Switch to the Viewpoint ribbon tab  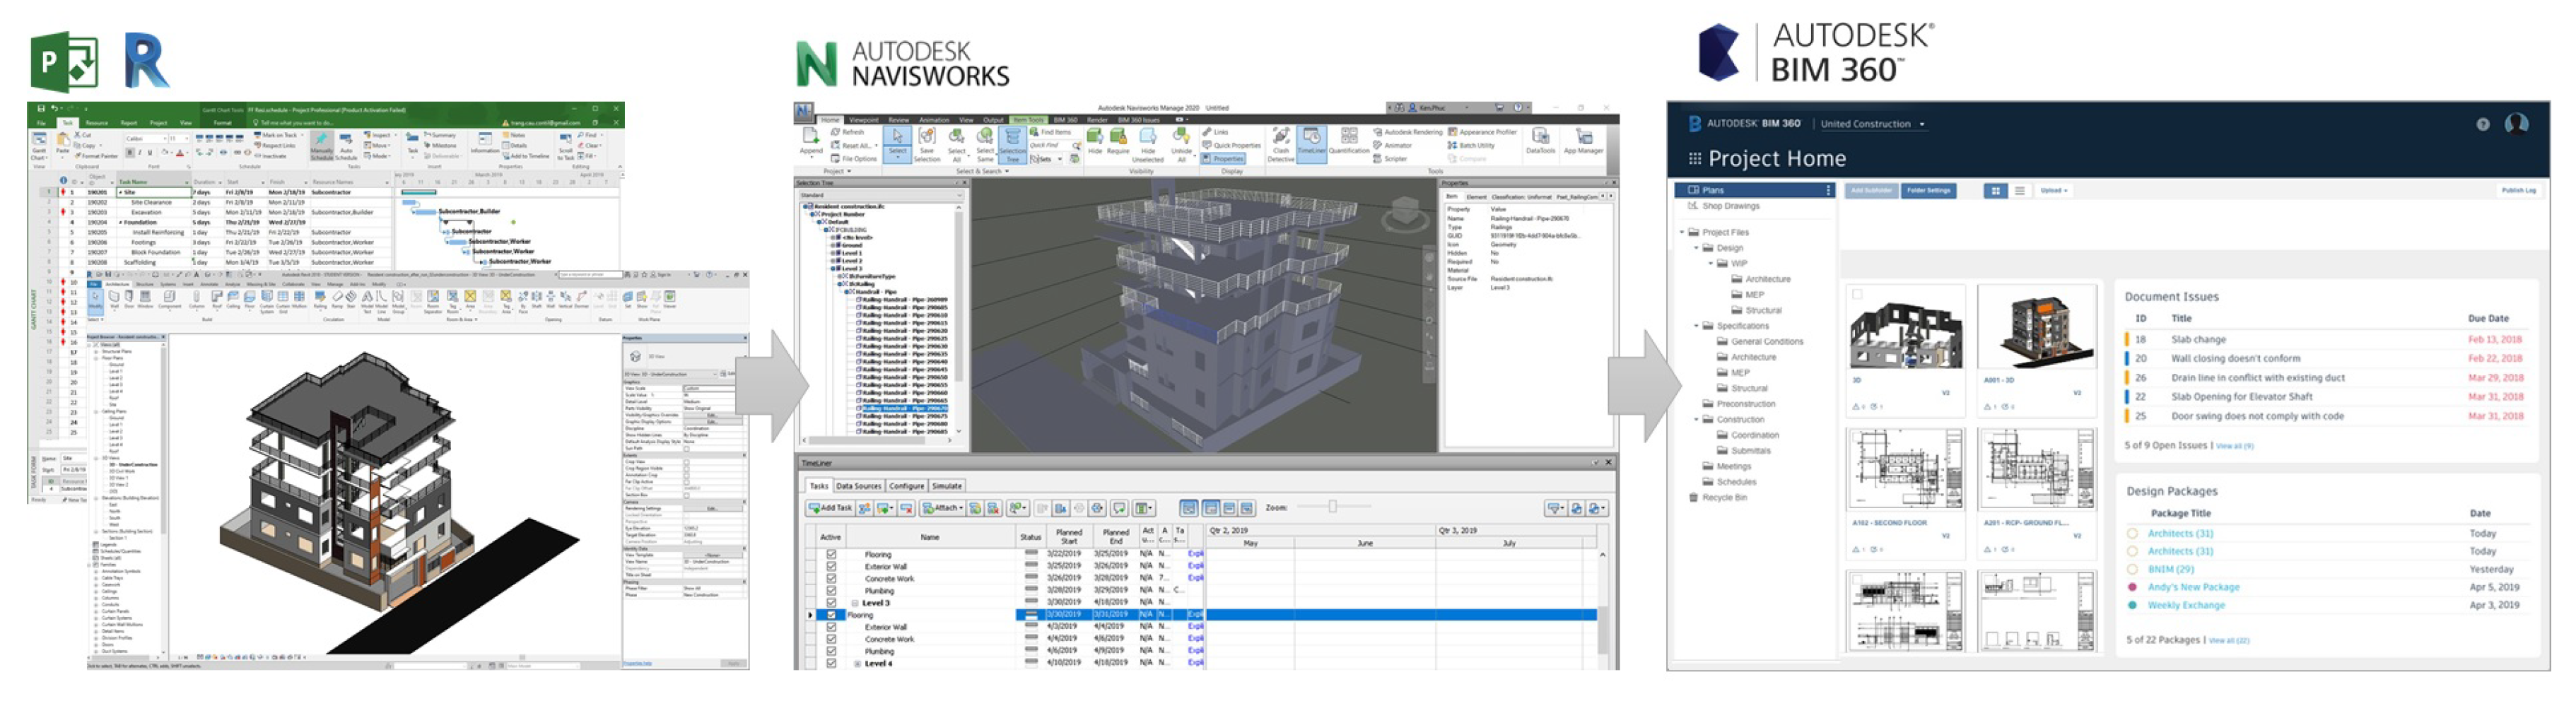[x=864, y=120]
